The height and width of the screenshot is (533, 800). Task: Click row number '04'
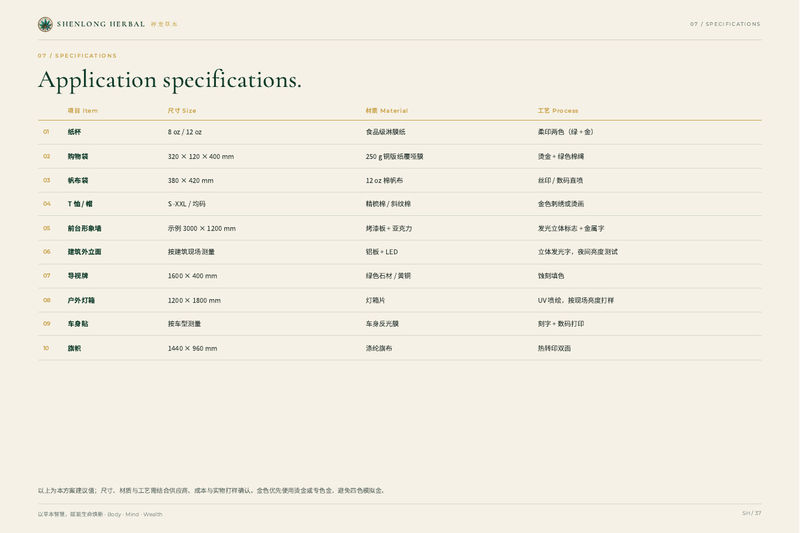tap(46, 204)
